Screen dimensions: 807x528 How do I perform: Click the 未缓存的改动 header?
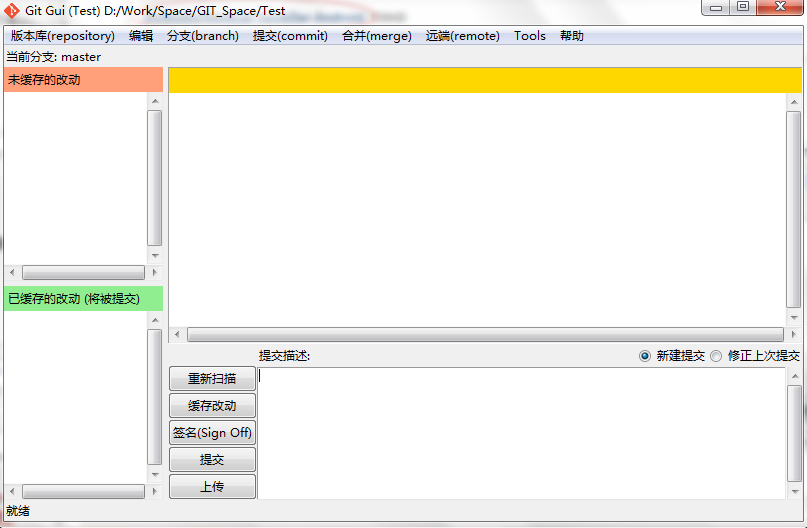coord(83,80)
